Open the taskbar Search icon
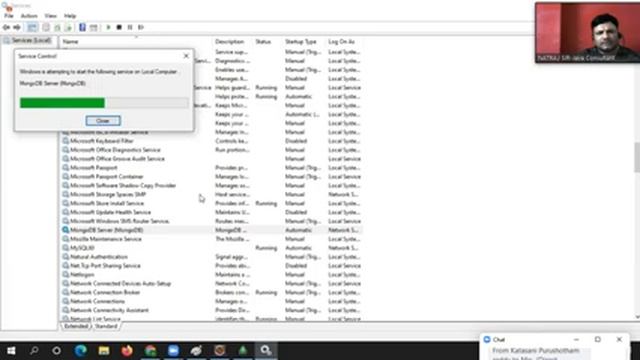 point(34,351)
